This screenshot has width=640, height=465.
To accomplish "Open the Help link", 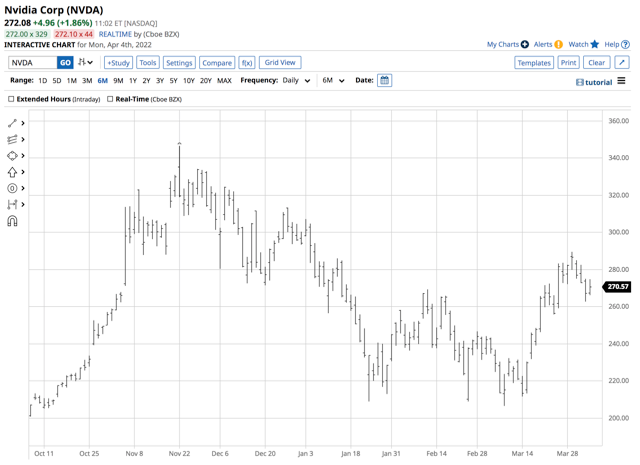I will click(x=612, y=44).
